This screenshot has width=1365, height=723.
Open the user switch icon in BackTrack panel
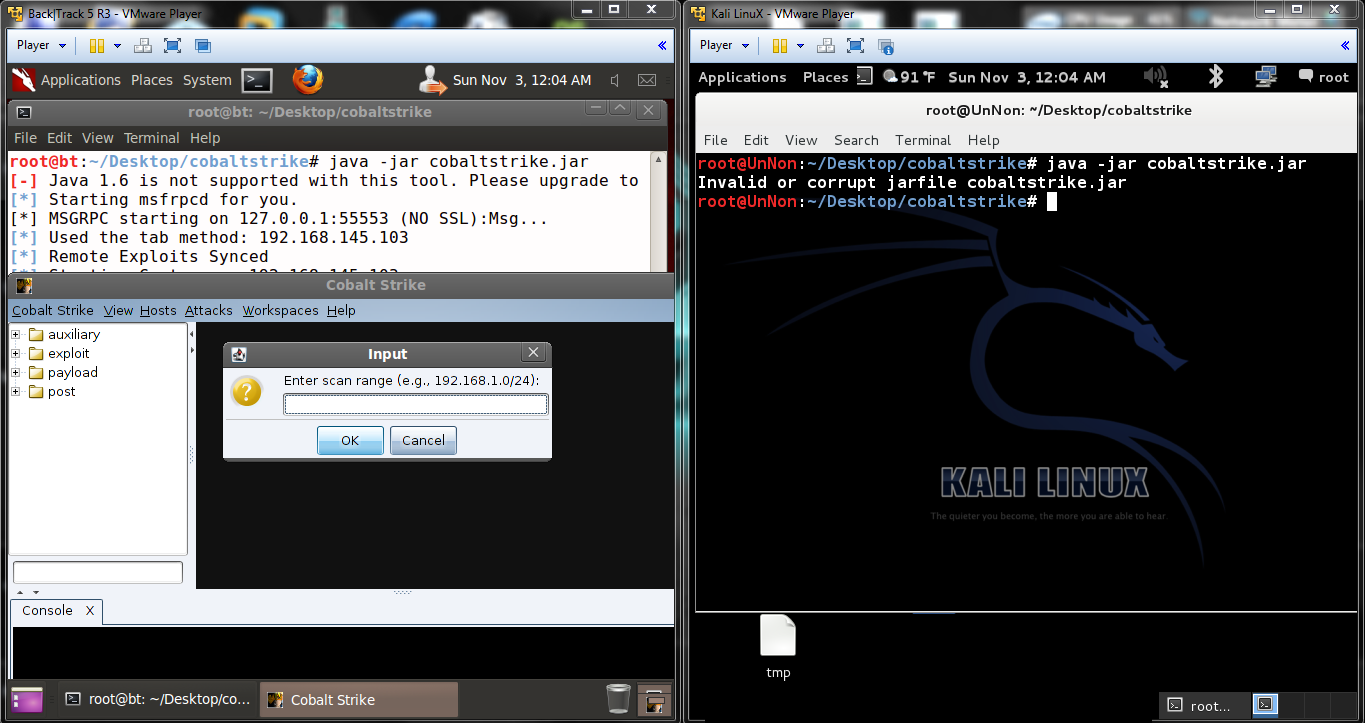pyautogui.click(x=432, y=79)
